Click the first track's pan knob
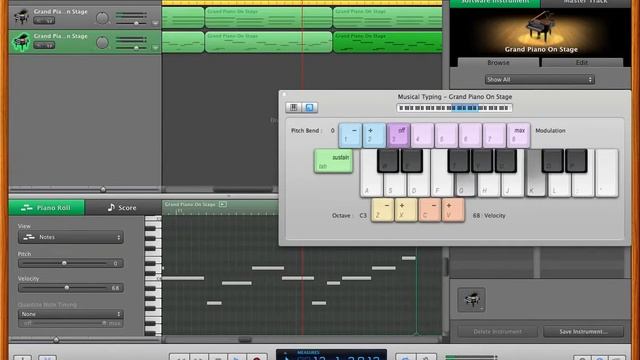 [x=102, y=18]
